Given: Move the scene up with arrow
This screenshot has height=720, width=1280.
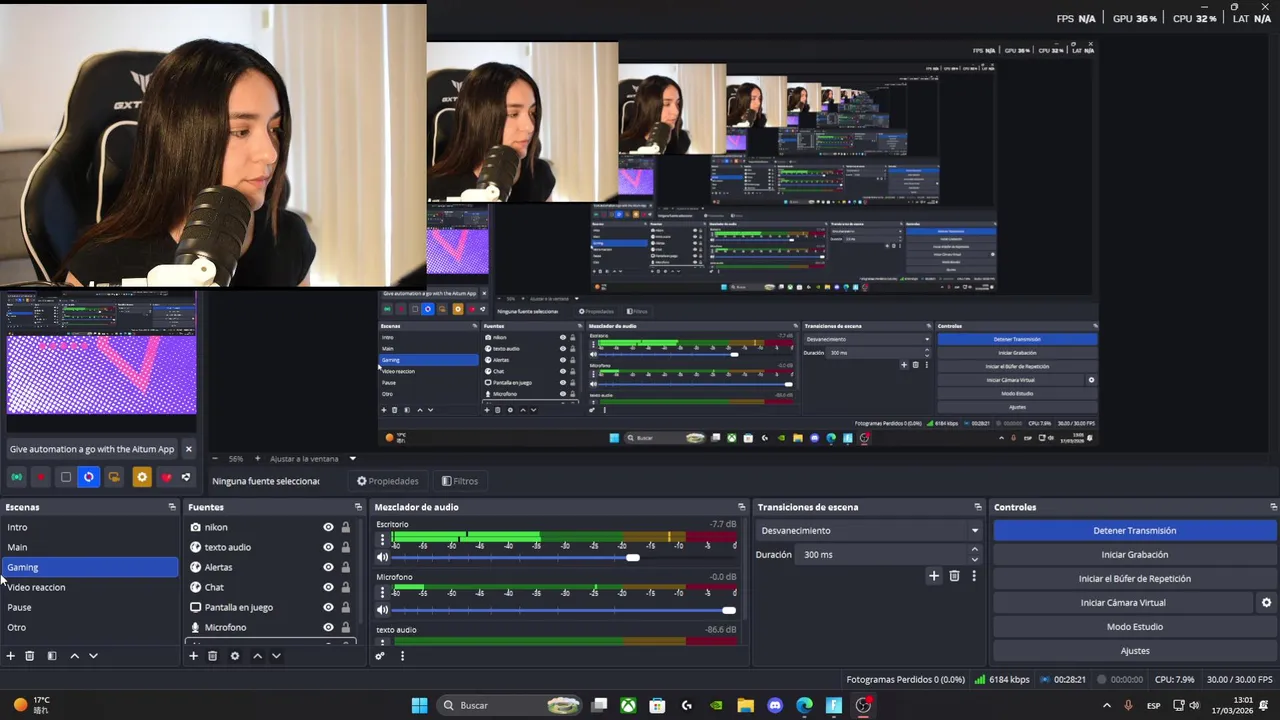Looking at the screenshot, I should point(74,656).
